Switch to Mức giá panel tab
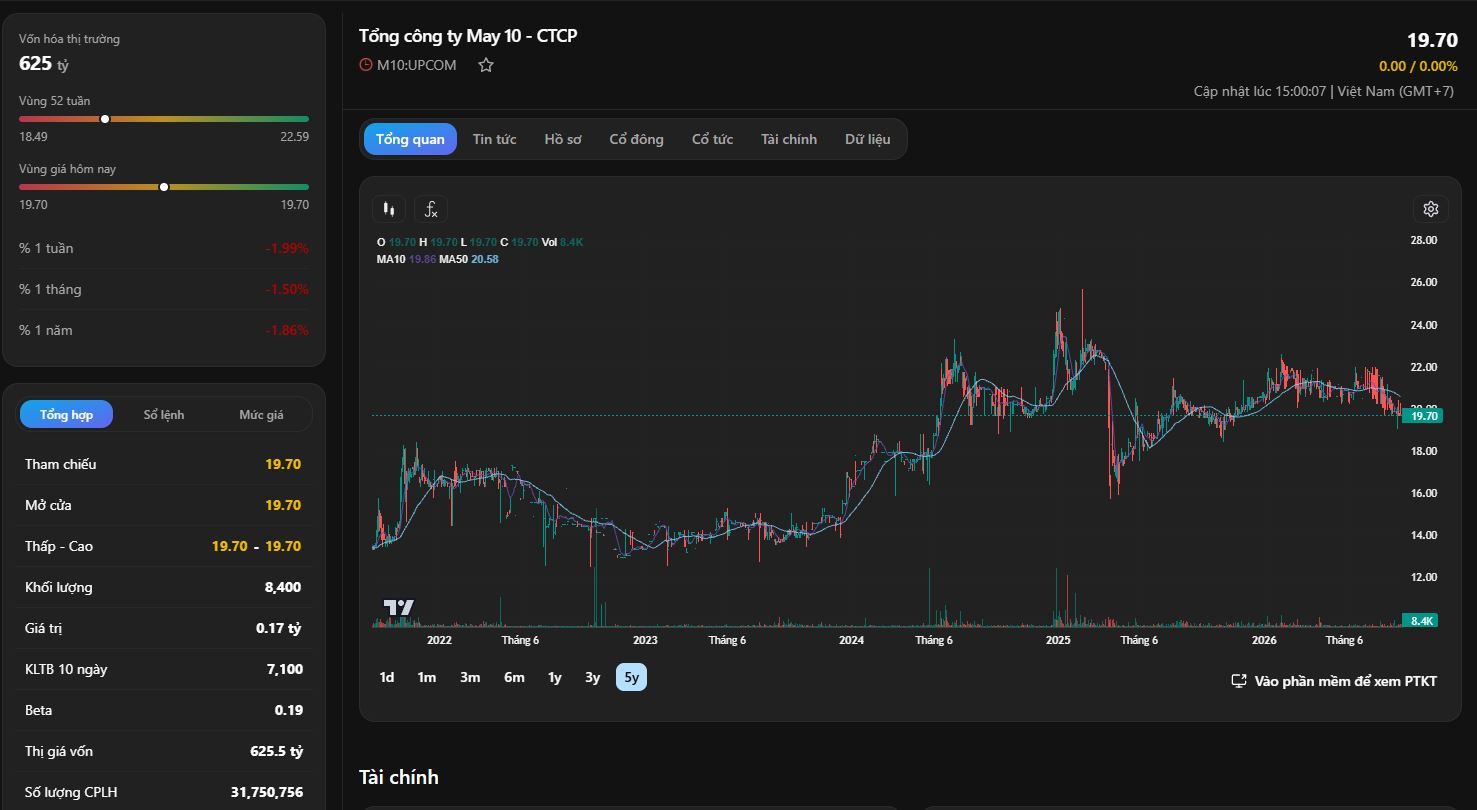Screen dimensions: 1477x810 [261, 414]
